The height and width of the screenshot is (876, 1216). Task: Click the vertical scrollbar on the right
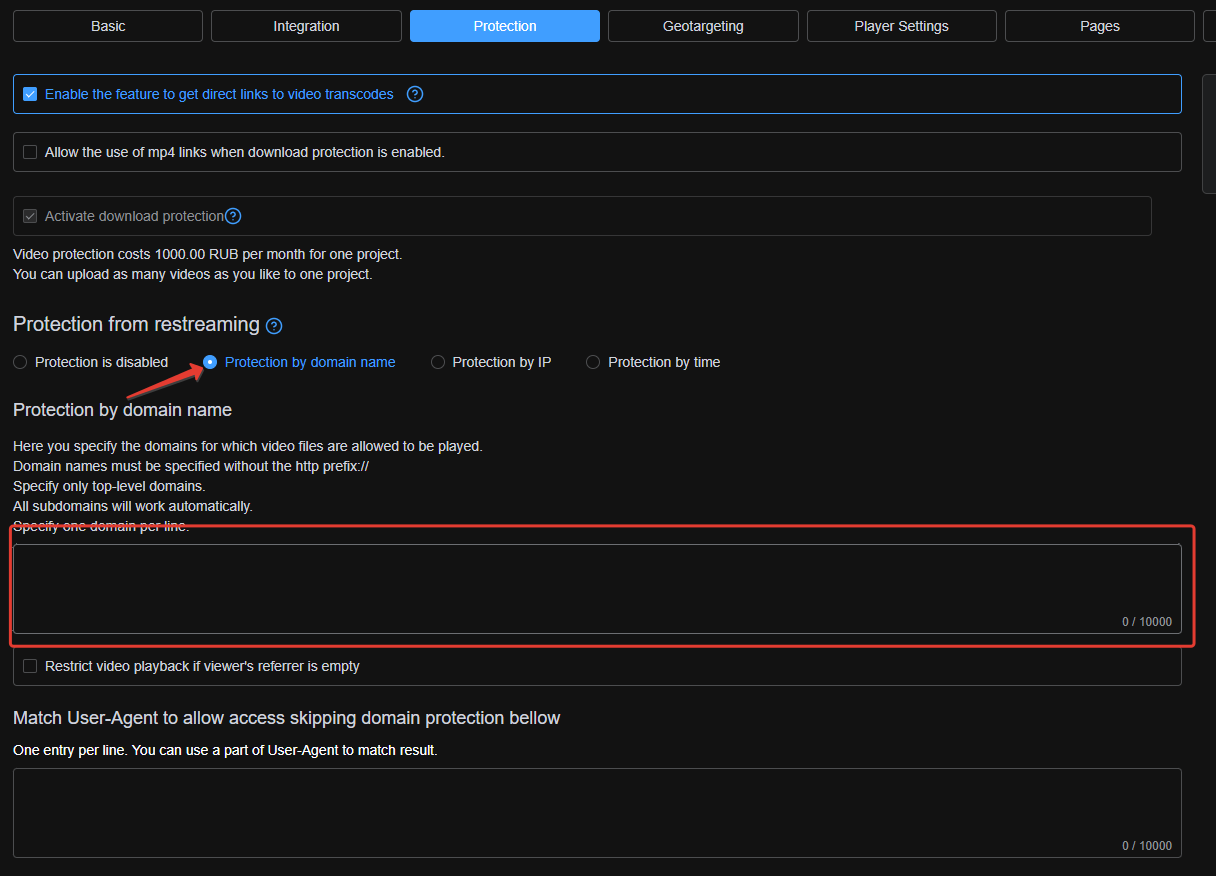1209,133
